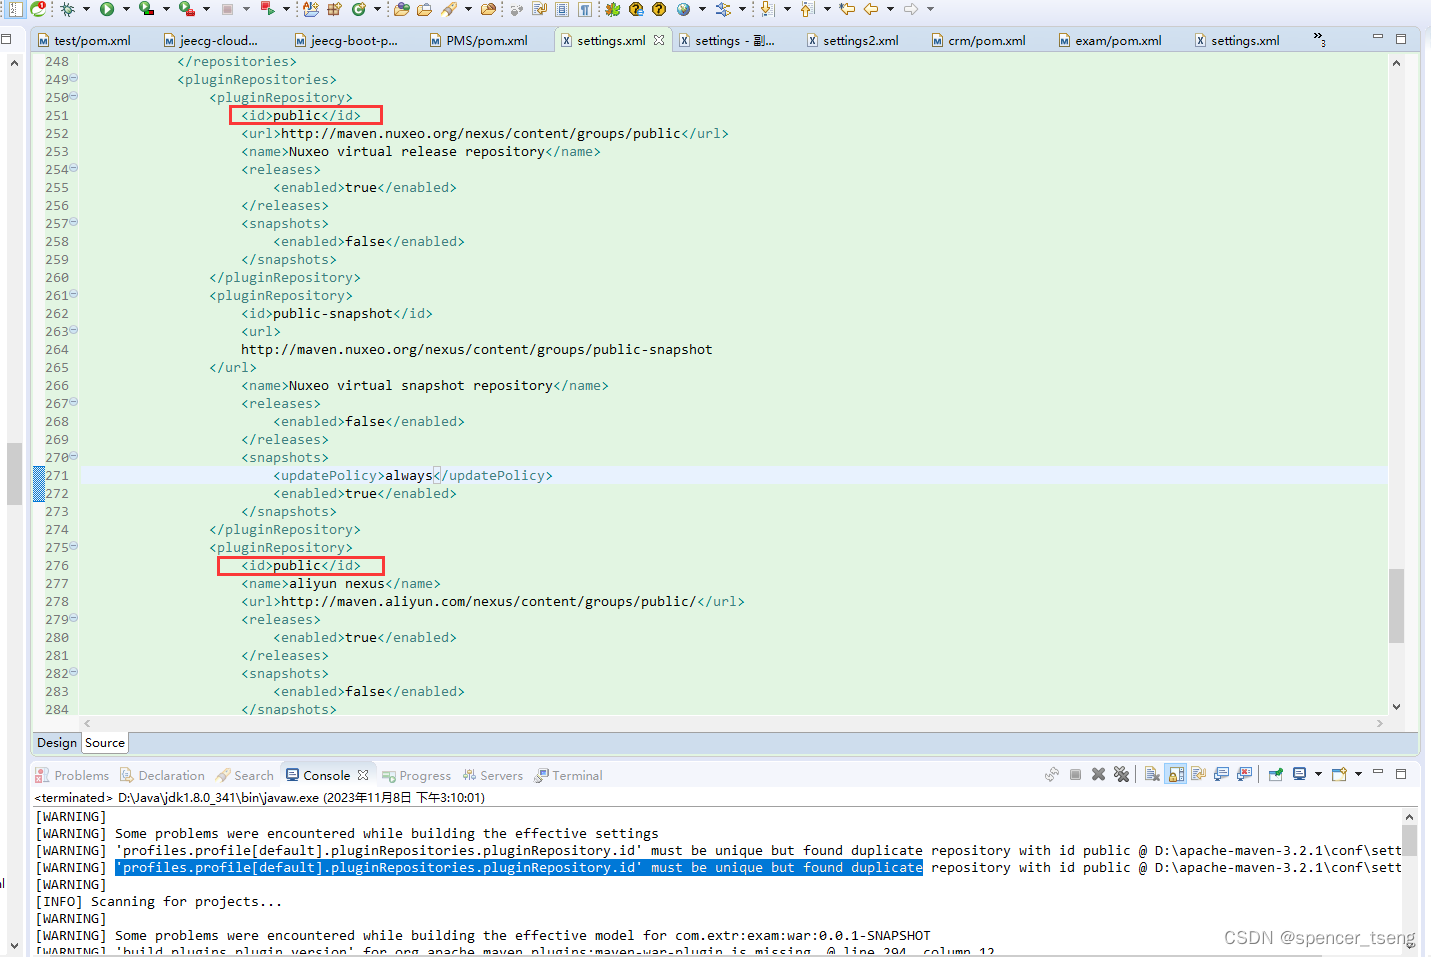The height and width of the screenshot is (957, 1431).
Task: Toggle Word Wrap in the Console view
Action: tap(1198, 774)
